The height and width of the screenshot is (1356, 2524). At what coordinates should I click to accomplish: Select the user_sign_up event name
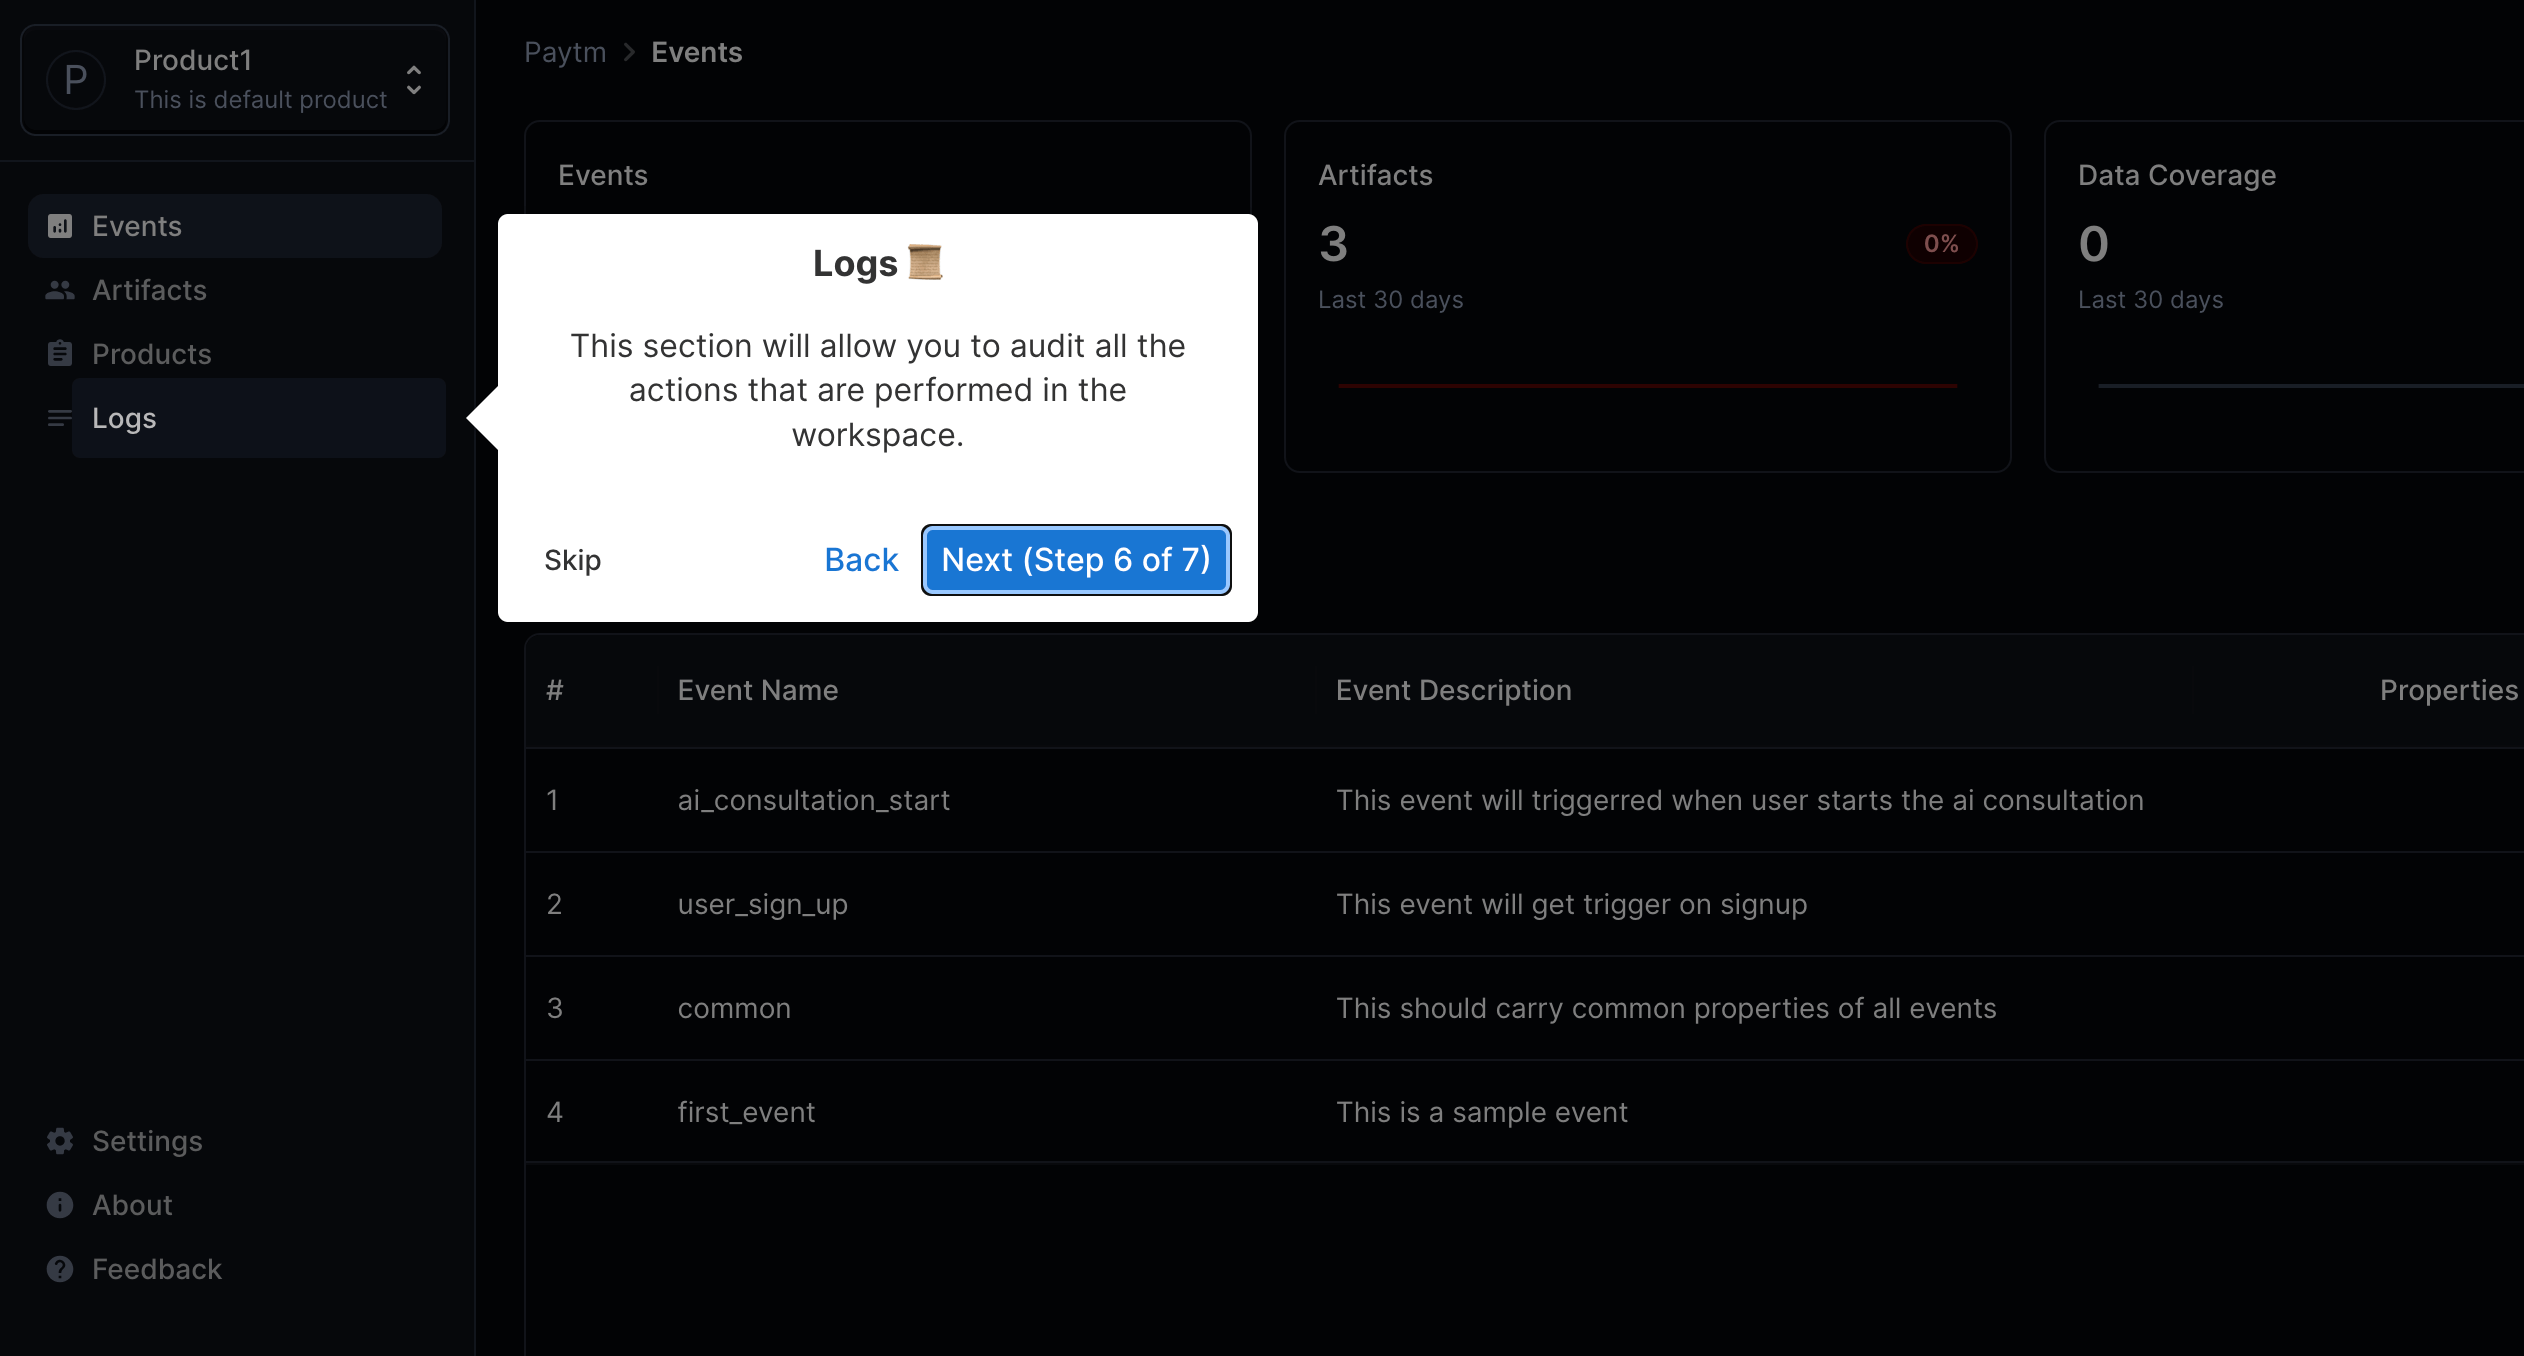(763, 904)
